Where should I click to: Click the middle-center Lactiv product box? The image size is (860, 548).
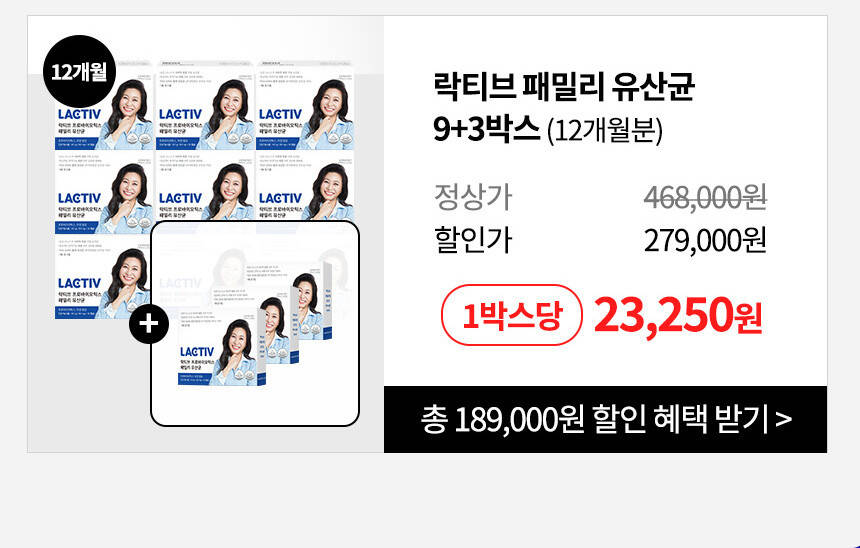coord(205,187)
